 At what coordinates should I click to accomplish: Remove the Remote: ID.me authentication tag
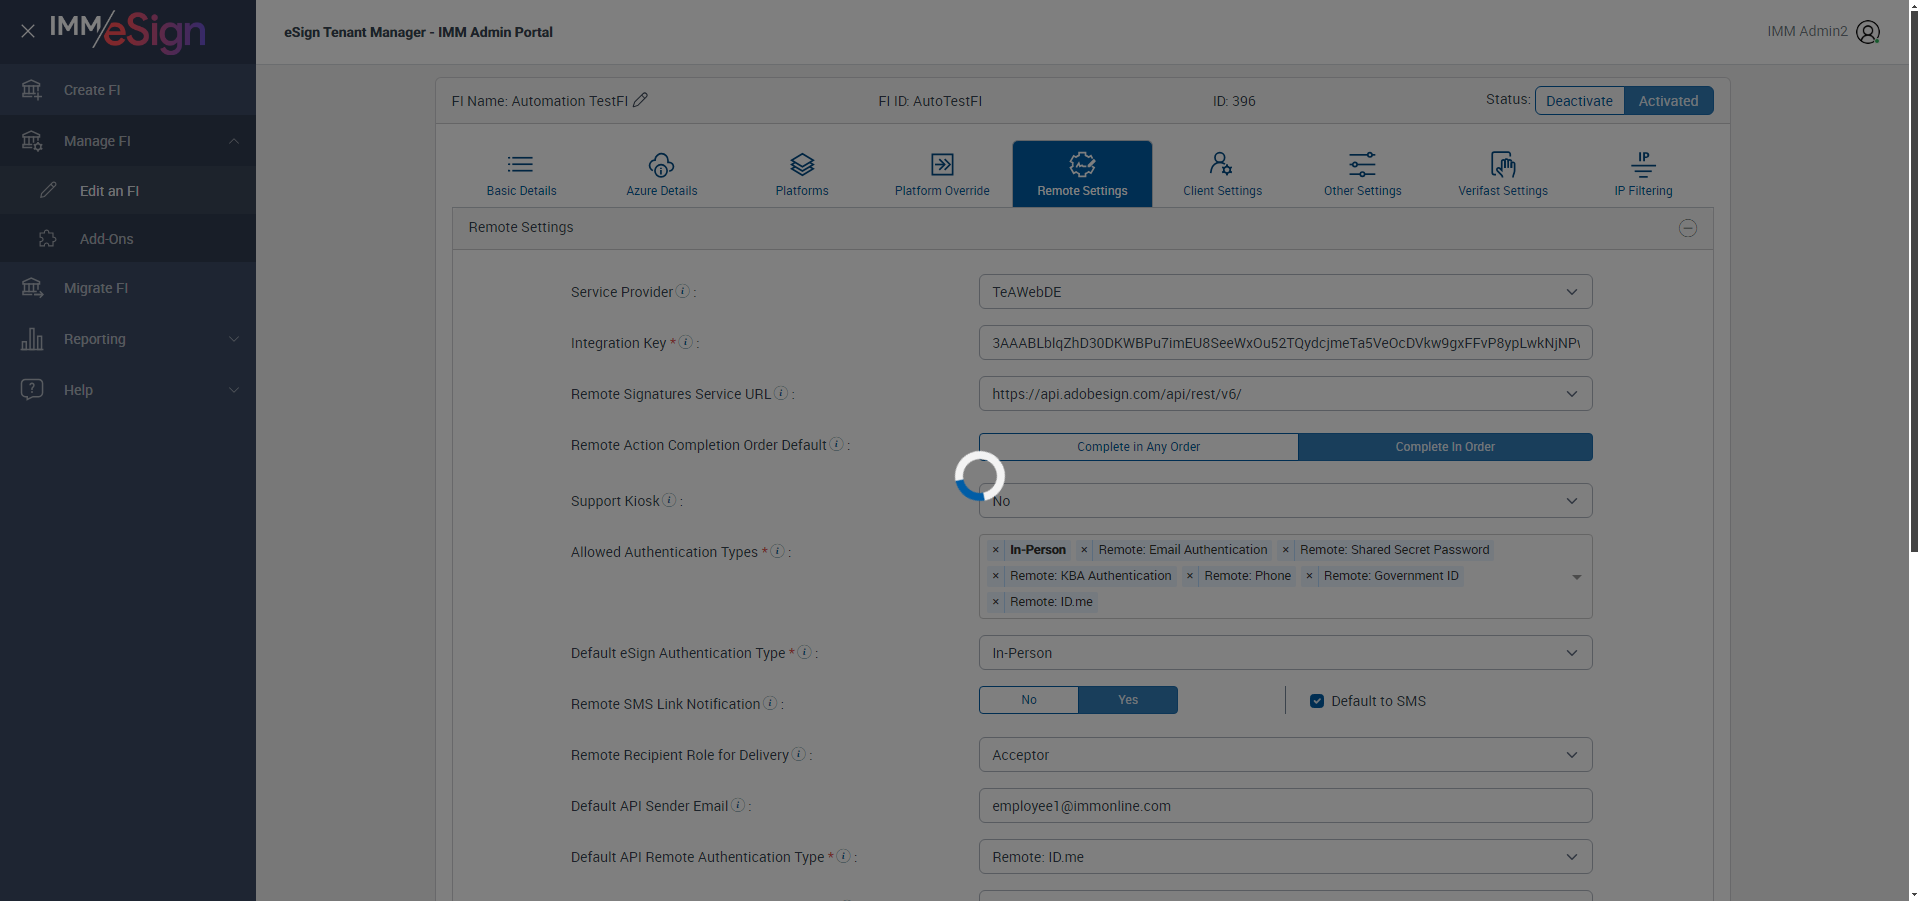pos(996,602)
